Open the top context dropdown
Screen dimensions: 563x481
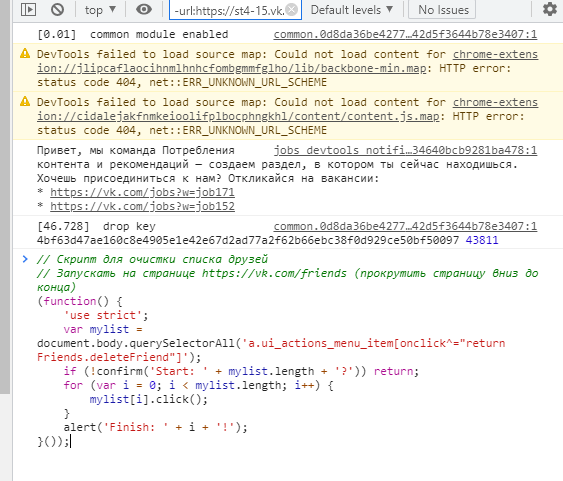pyautogui.click(x=100, y=10)
